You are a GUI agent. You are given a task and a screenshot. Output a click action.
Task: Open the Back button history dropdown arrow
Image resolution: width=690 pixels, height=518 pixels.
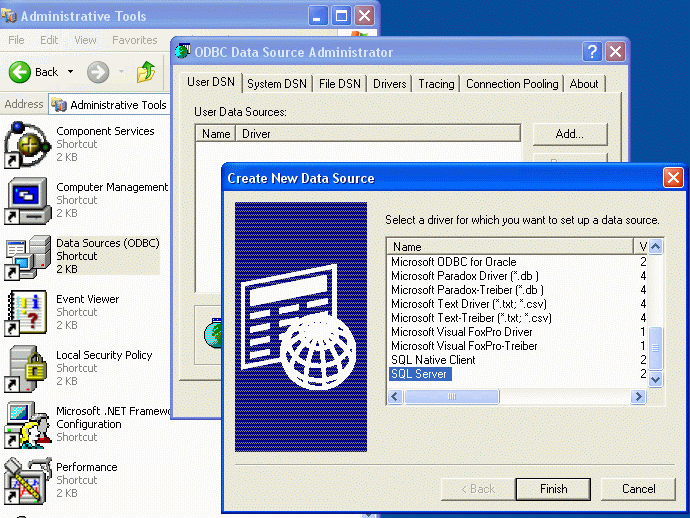(x=70, y=72)
